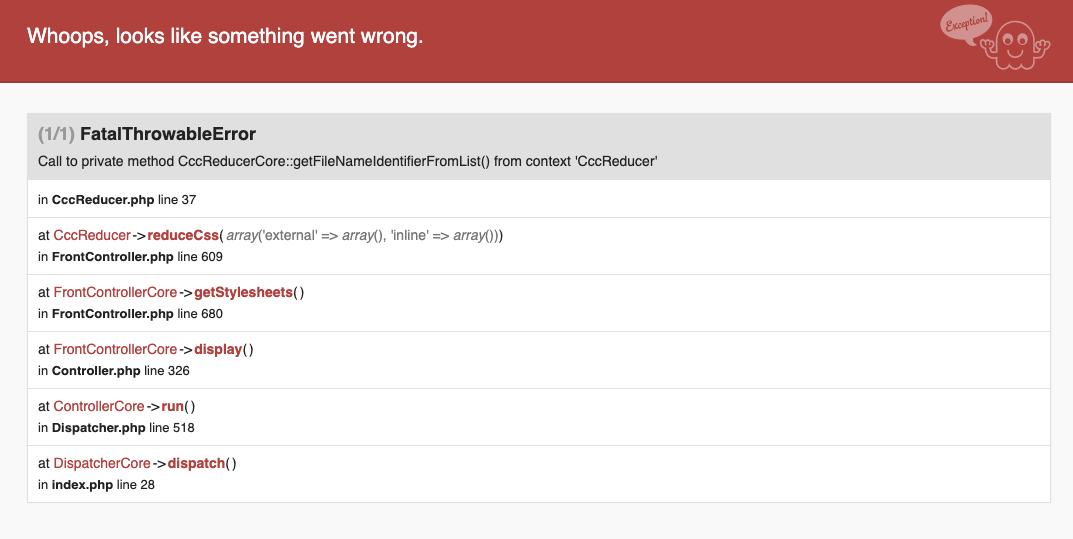This screenshot has width=1073, height=539.
Task: Click the 'Call to private method' error message
Action: pyautogui.click(x=347, y=161)
